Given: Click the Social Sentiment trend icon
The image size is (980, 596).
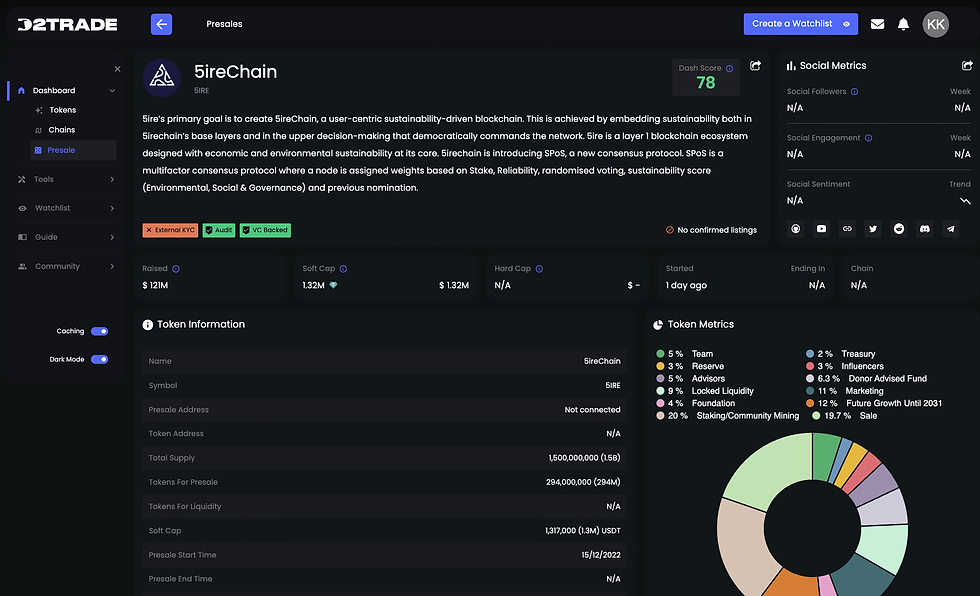Looking at the screenshot, I should pos(965,201).
